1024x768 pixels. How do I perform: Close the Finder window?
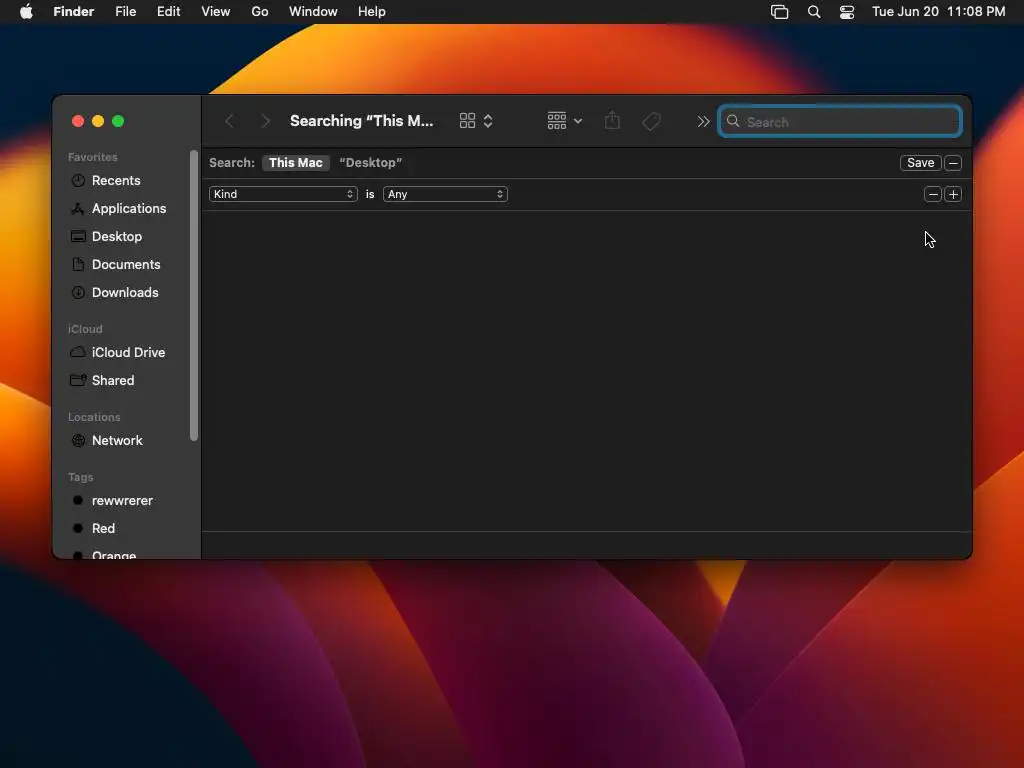[78, 121]
